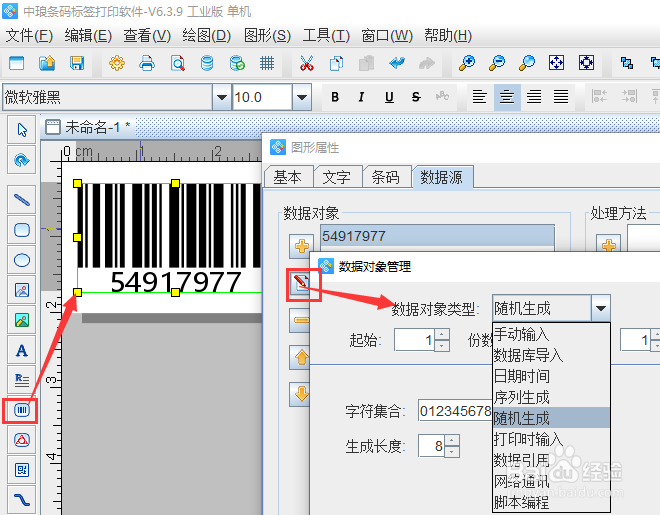Zoom out on the canvas

[497, 63]
